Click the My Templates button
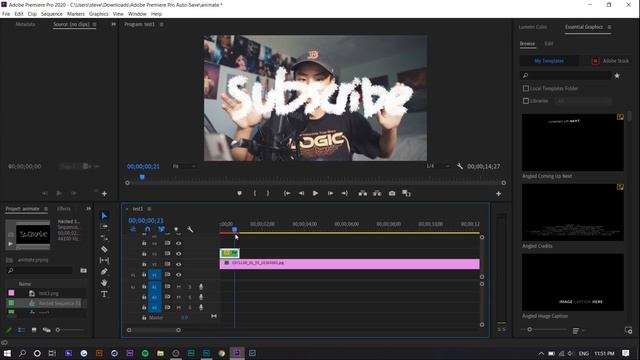This screenshot has width=640, height=360. pyautogui.click(x=549, y=61)
